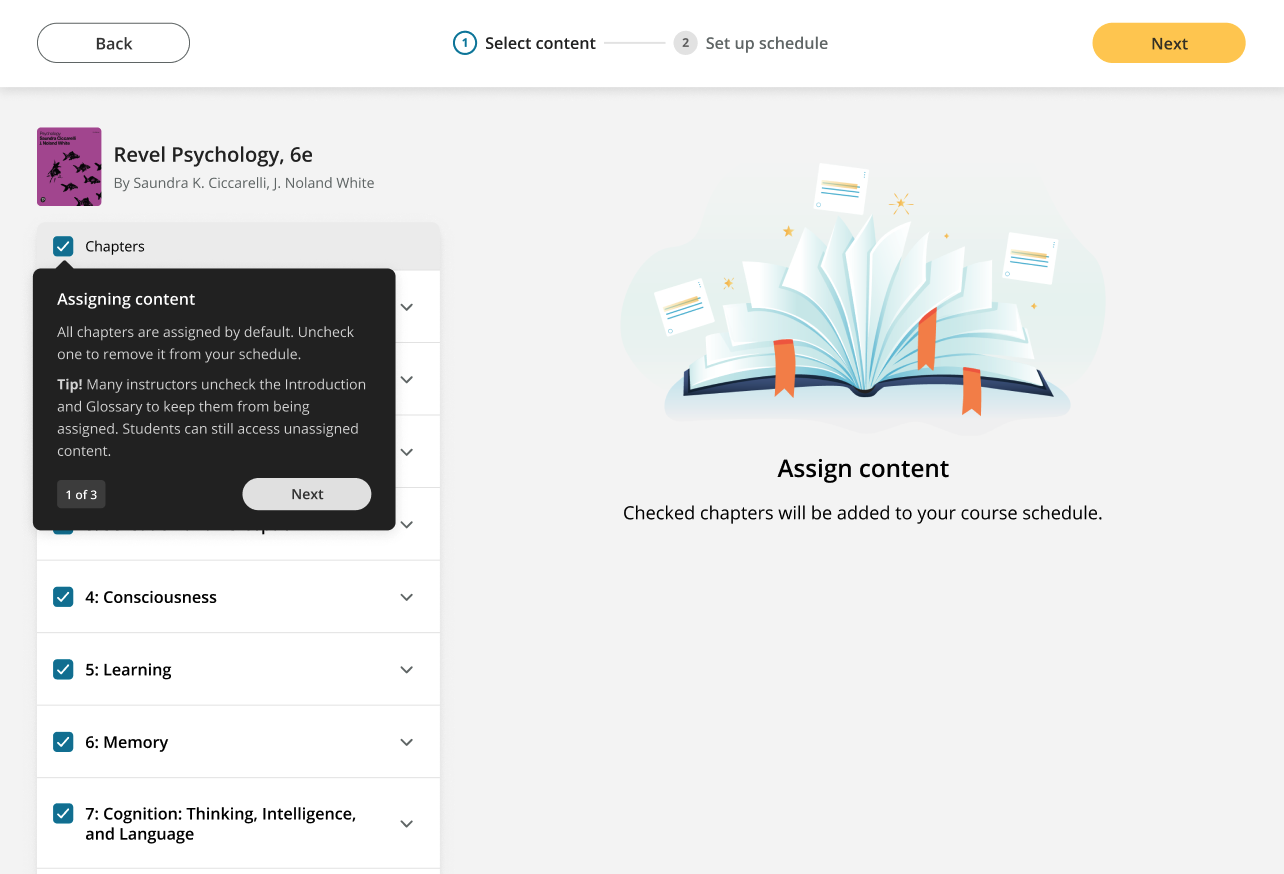Expand the 5: Learning chapter chevron

click(407, 670)
